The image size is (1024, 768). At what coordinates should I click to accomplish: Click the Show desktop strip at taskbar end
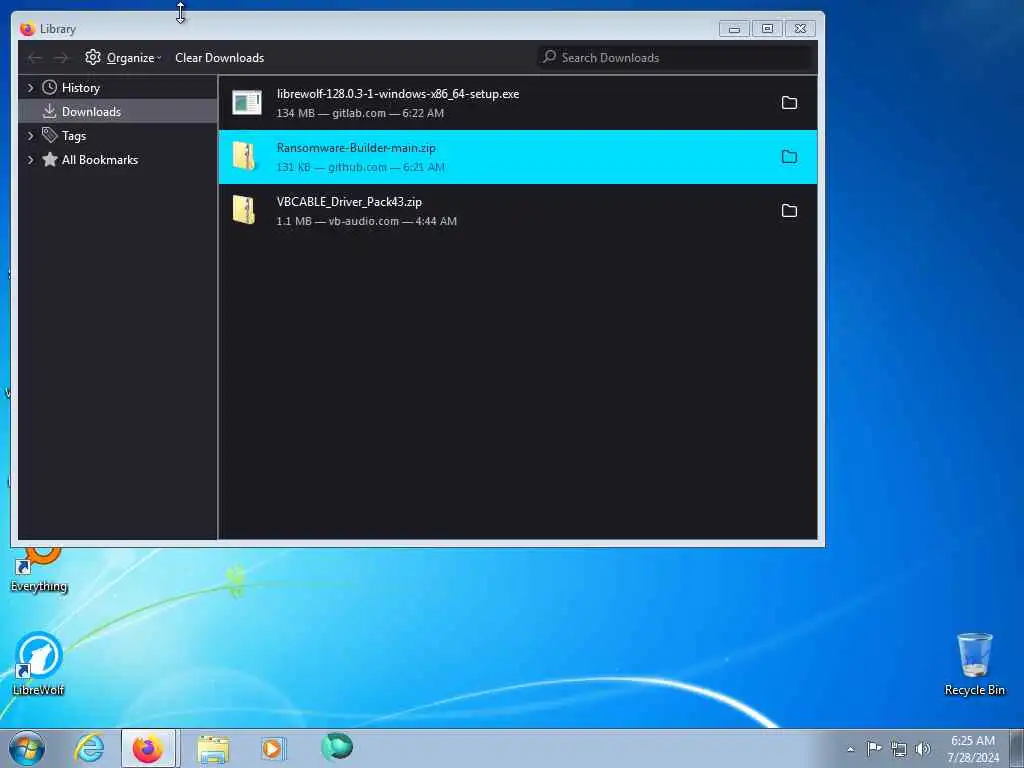[x=1017, y=748]
